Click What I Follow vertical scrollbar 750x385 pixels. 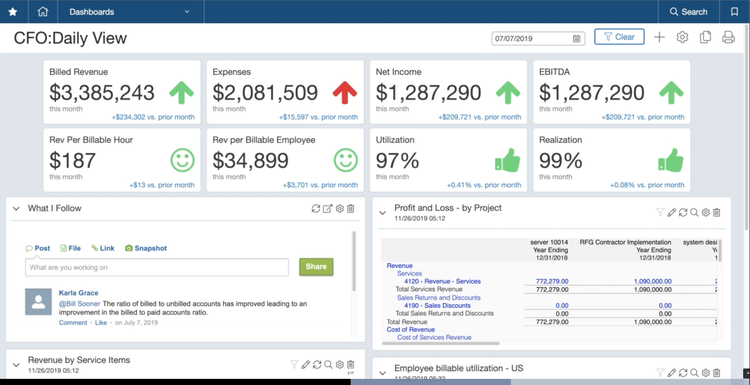tap(354, 261)
